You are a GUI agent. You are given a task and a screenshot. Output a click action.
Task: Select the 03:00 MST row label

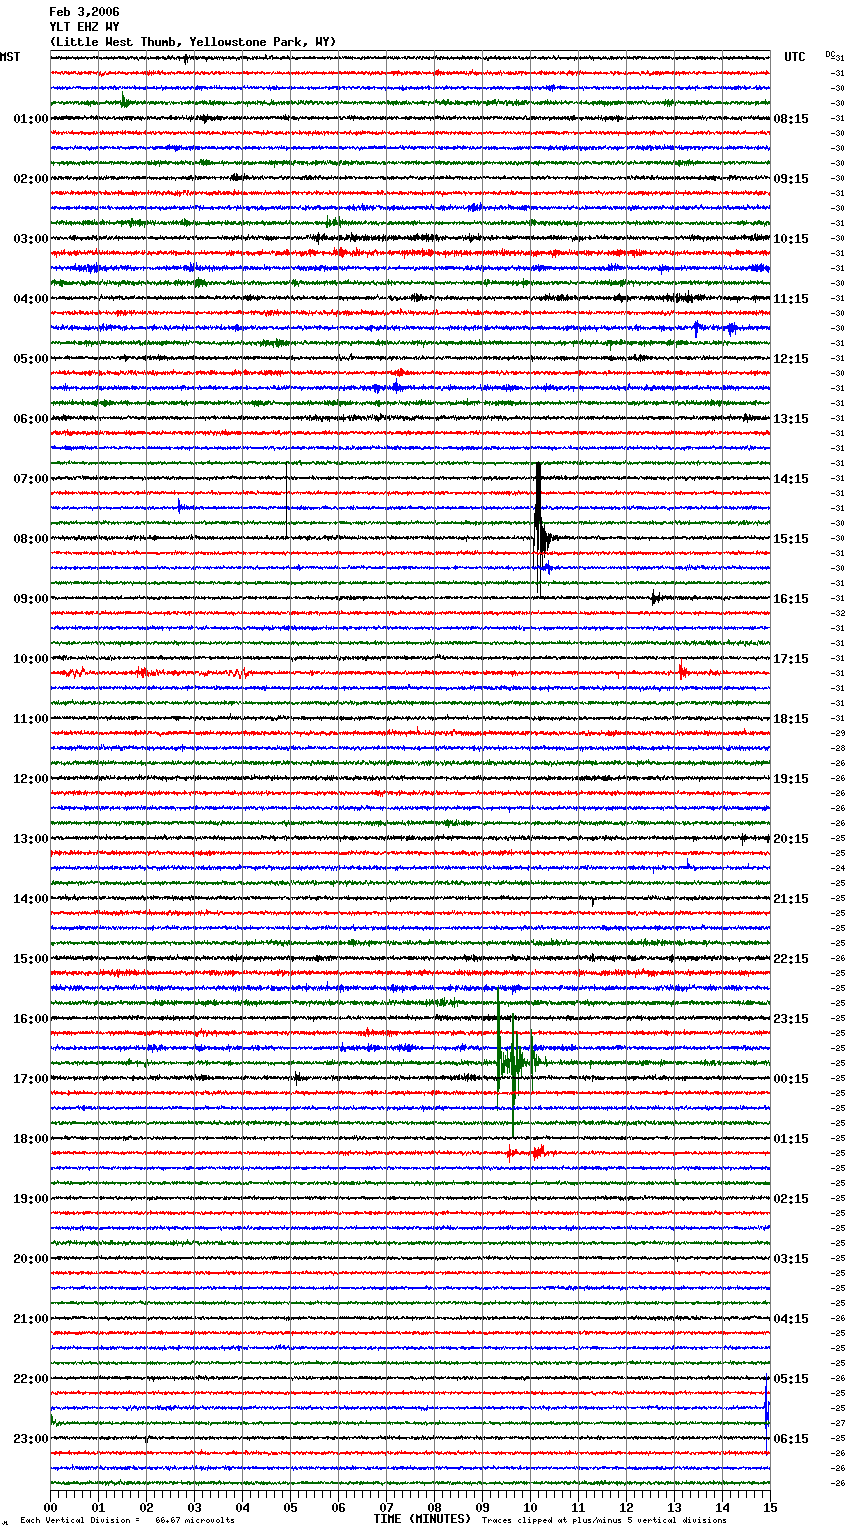coord(31,239)
